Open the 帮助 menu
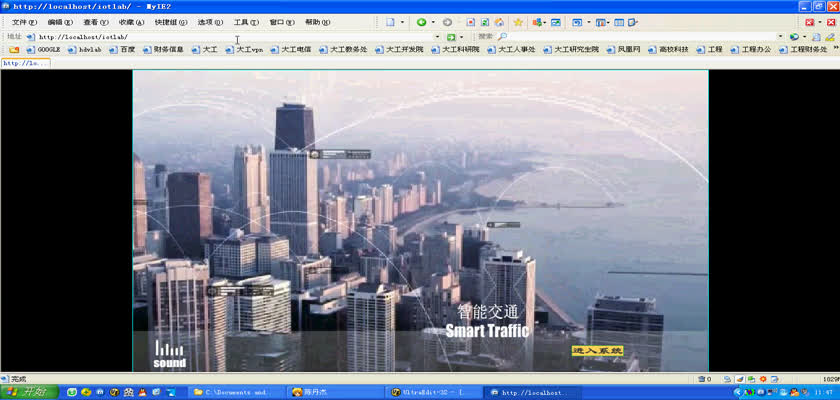This screenshot has height=400, width=840. 318,22
